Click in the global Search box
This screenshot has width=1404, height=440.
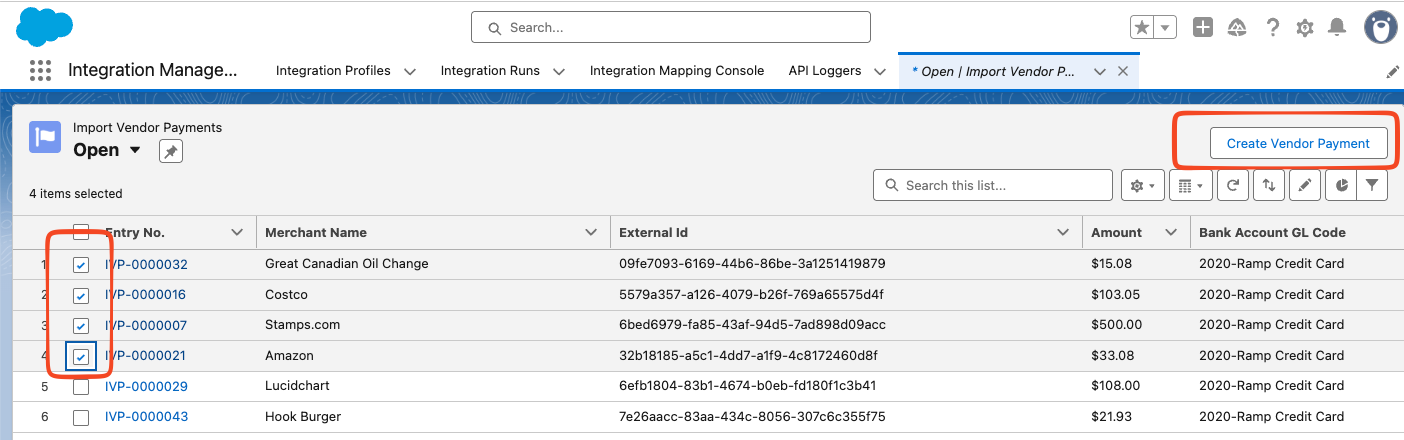pyautogui.click(x=671, y=27)
